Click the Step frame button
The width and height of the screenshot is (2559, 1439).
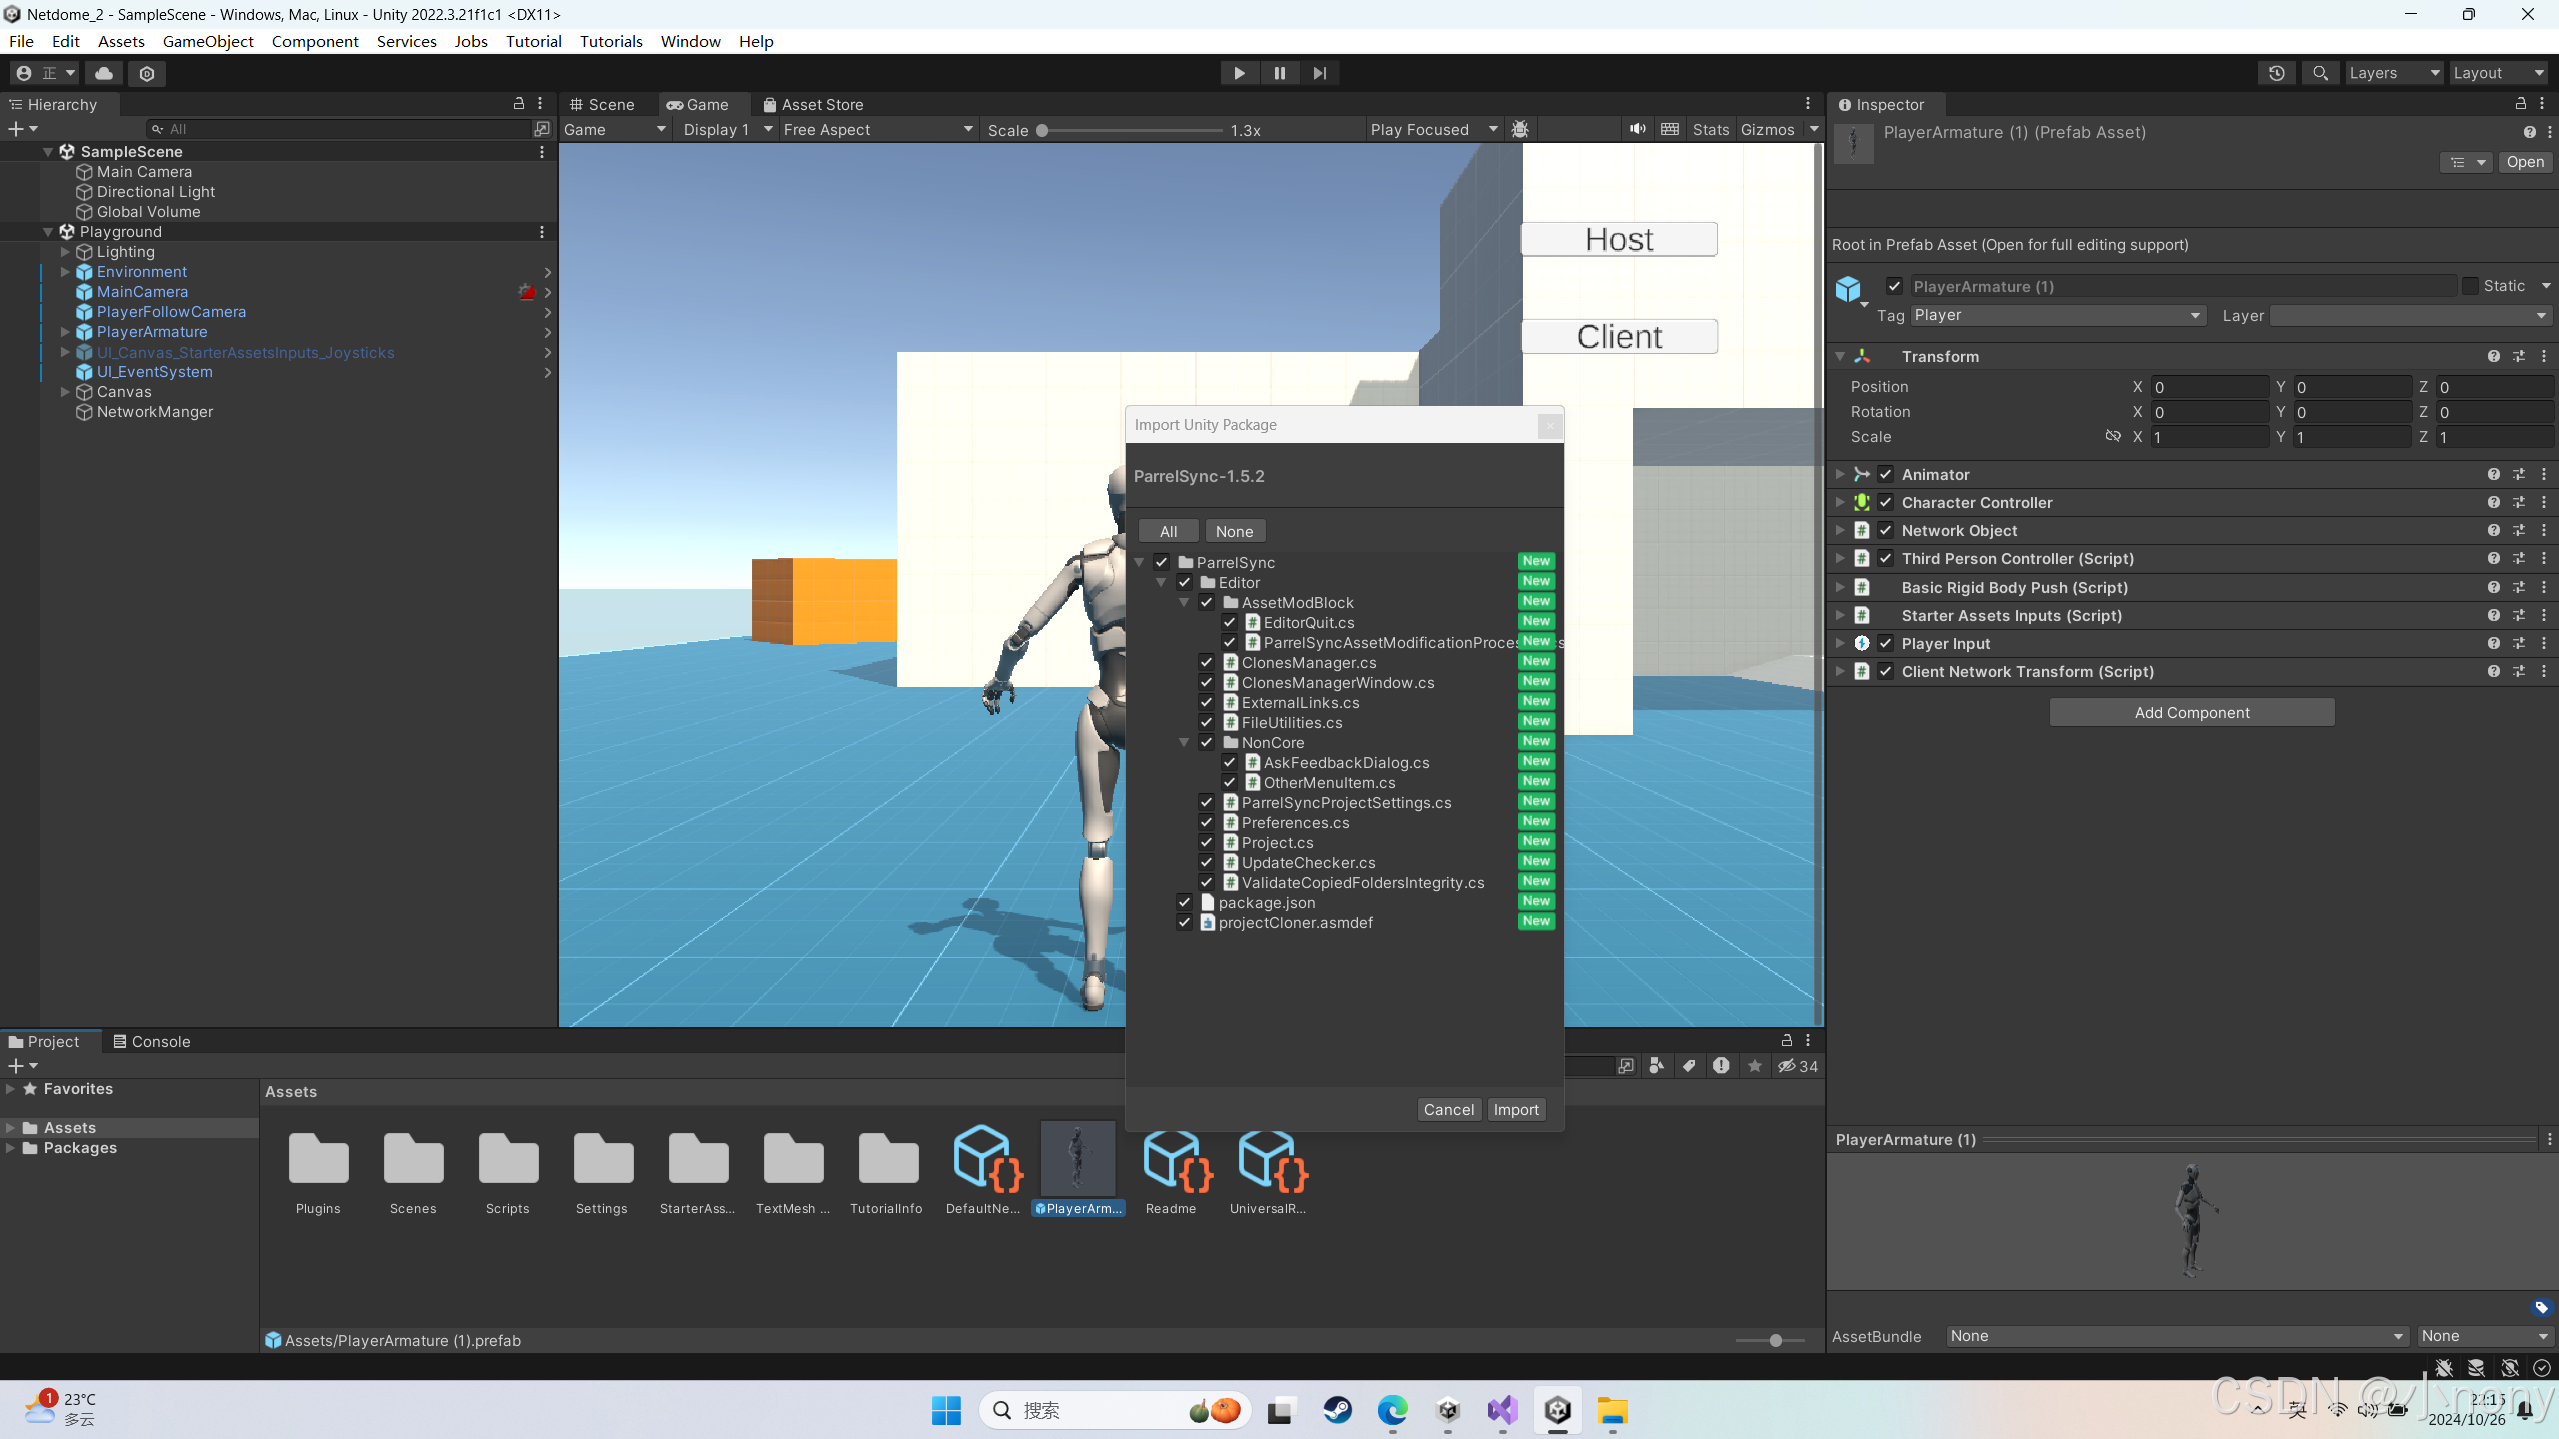1319,72
